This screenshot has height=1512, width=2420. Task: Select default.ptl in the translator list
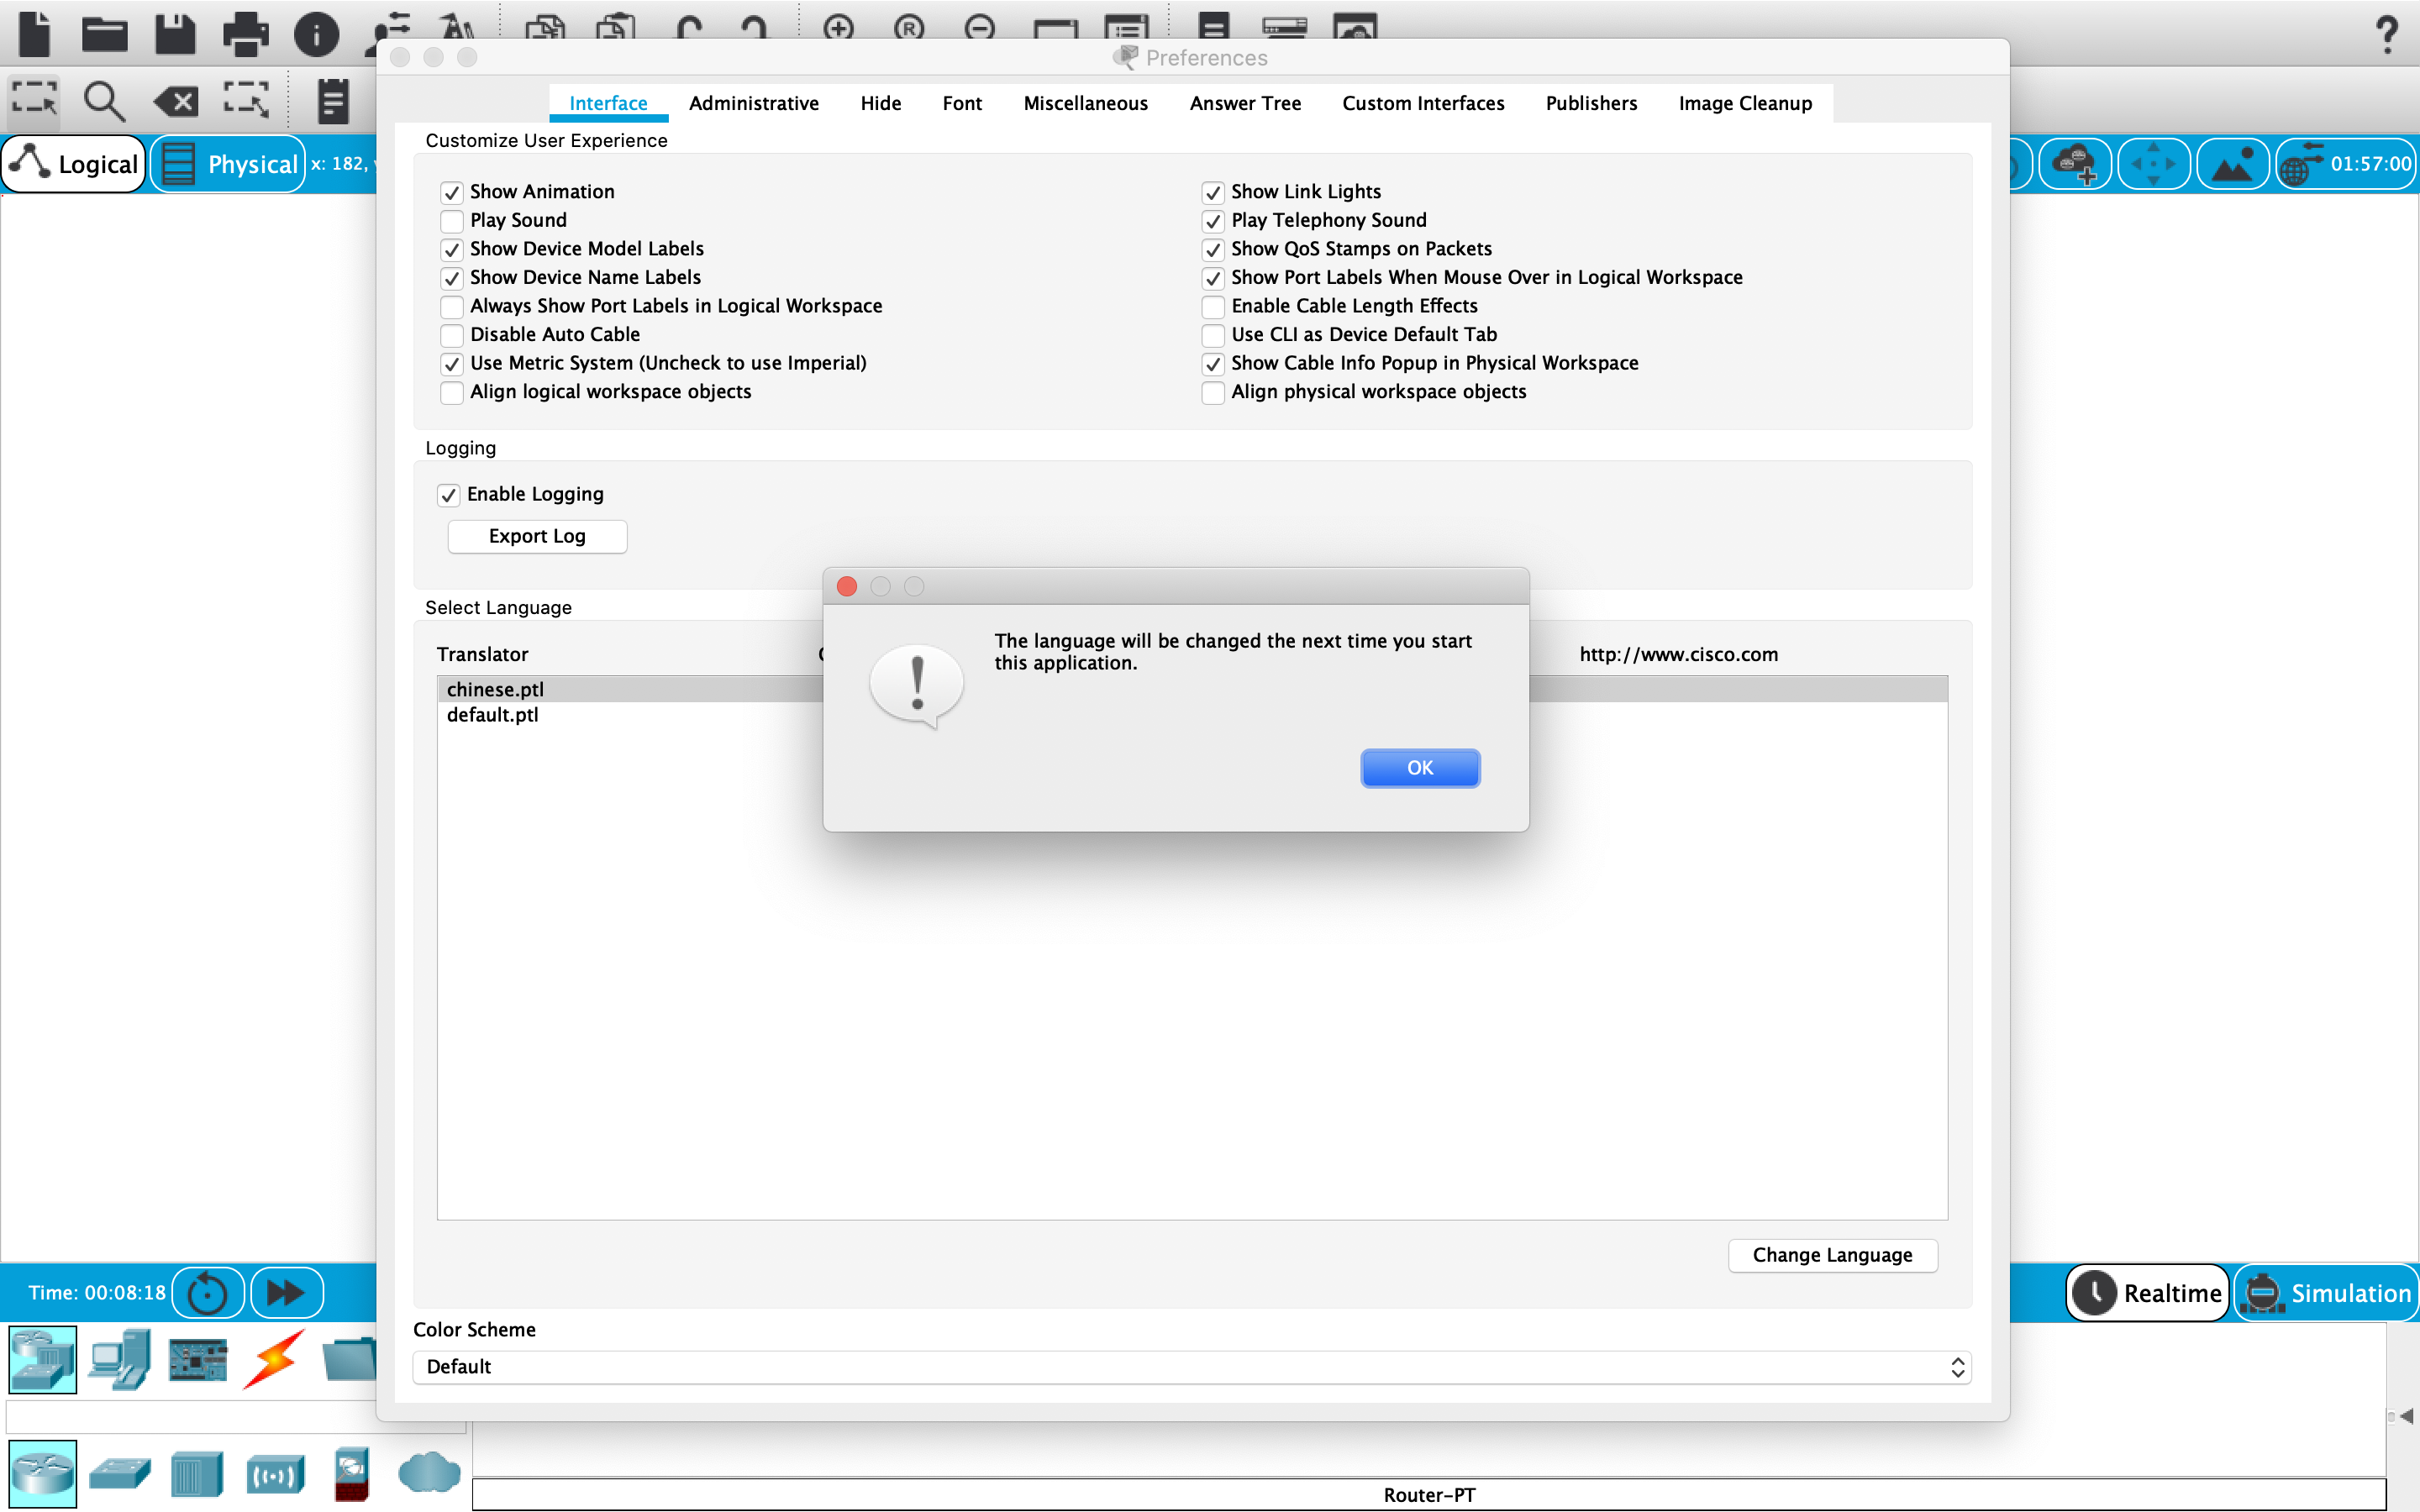[x=493, y=715]
